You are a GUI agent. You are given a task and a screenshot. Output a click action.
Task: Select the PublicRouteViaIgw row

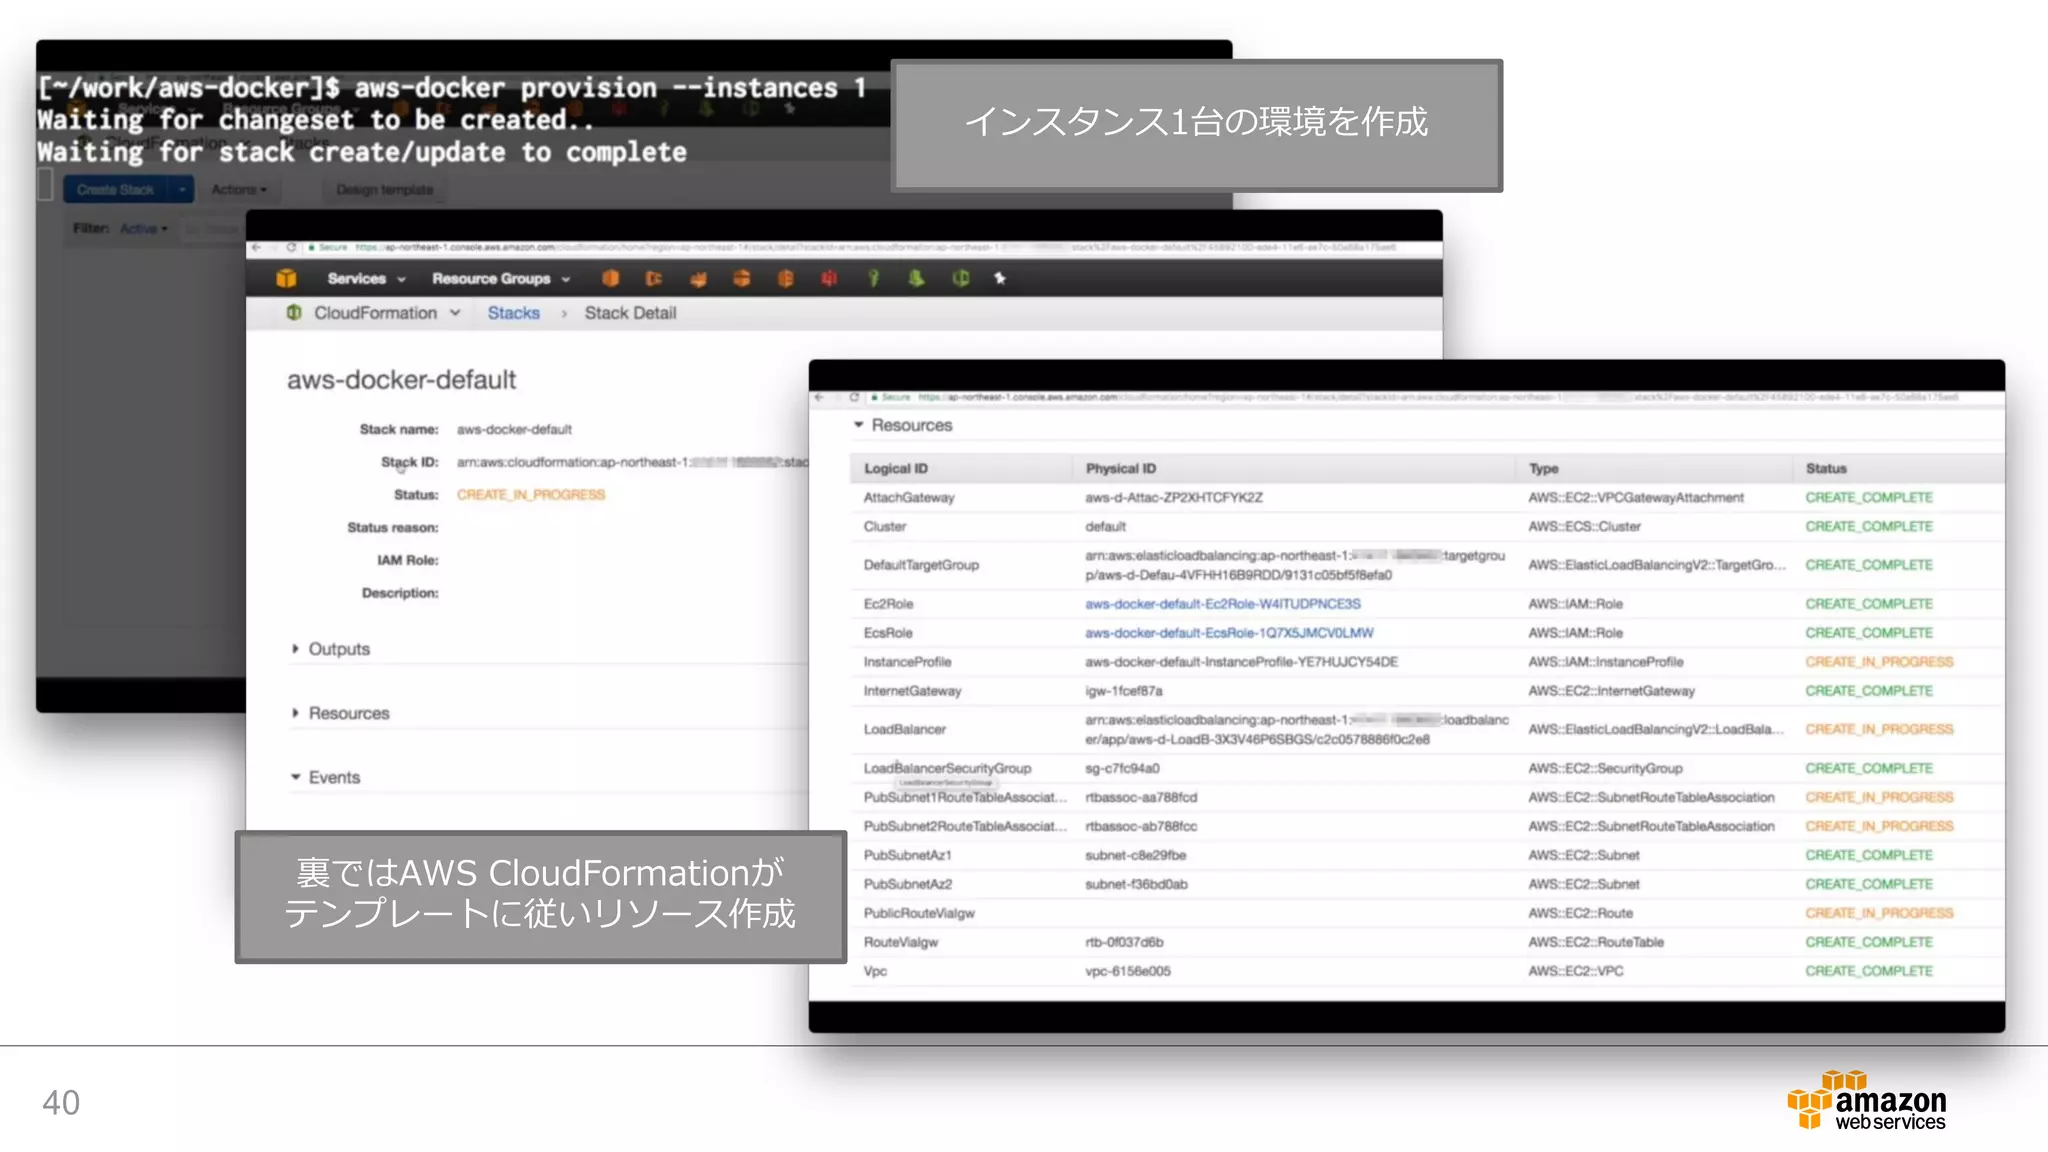click(1427, 913)
